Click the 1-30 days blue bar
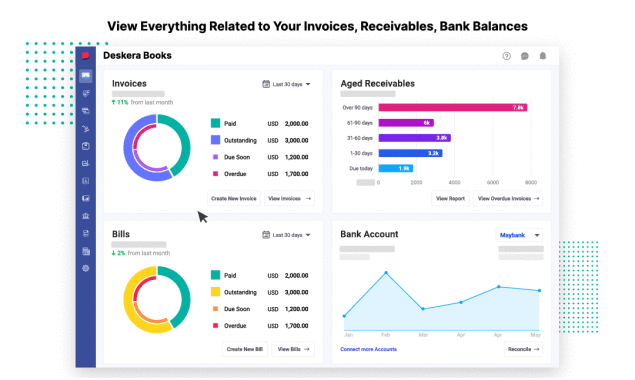 pyautogui.click(x=411, y=153)
